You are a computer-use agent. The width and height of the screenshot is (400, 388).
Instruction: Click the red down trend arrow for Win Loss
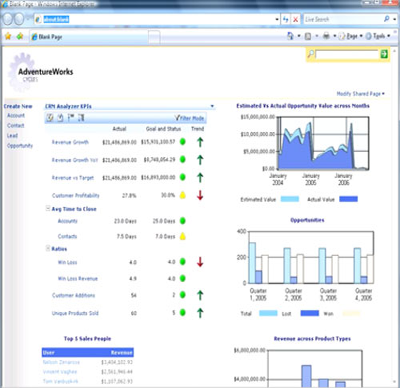click(200, 262)
